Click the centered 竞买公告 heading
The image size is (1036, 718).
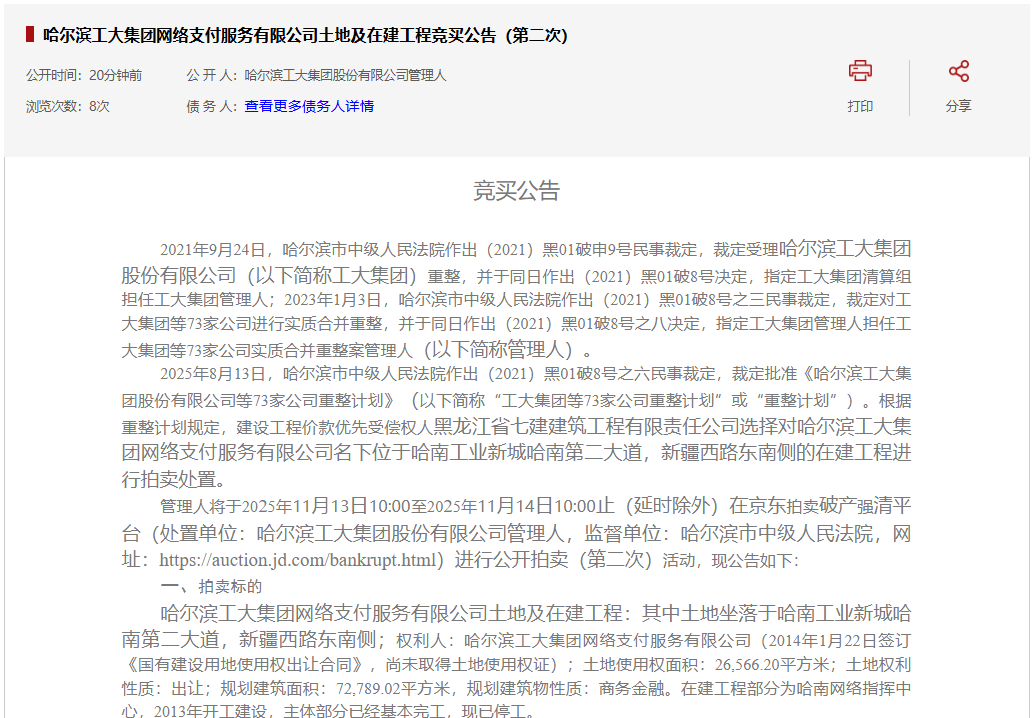pyautogui.click(x=517, y=191)
